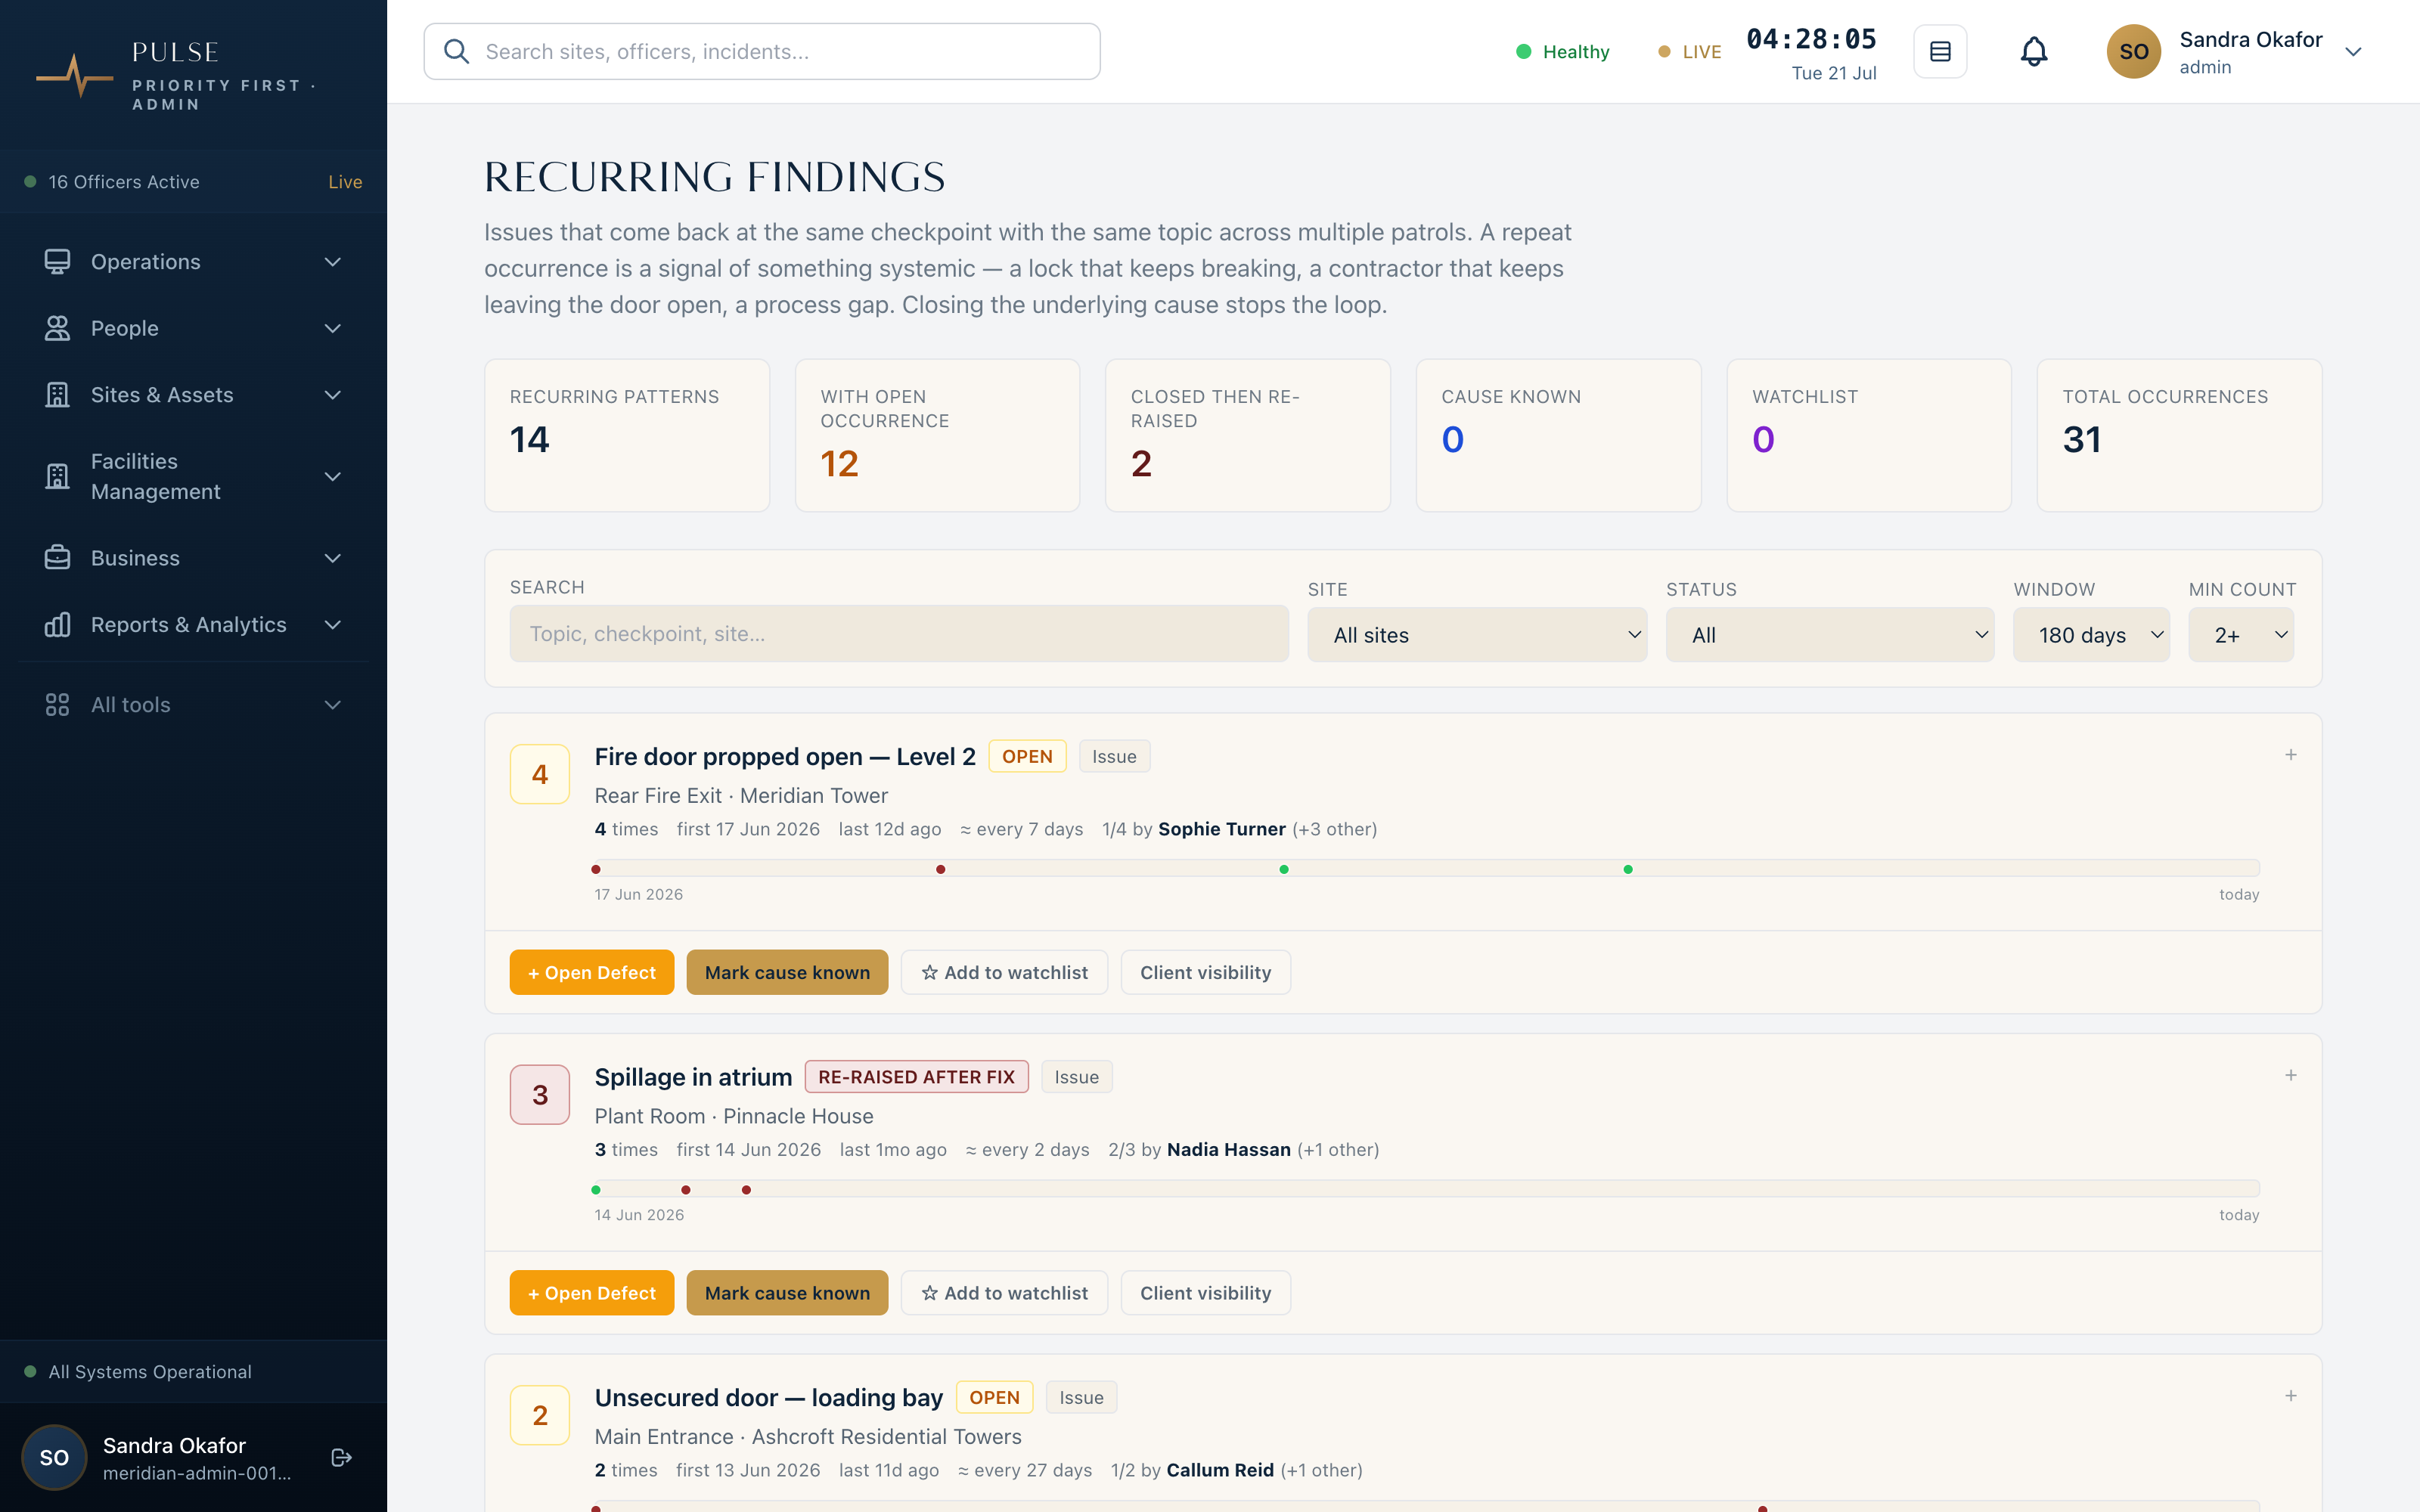Click the count badge 2 on Unsecured door

pyautogui.click(x=540, y=1415)
